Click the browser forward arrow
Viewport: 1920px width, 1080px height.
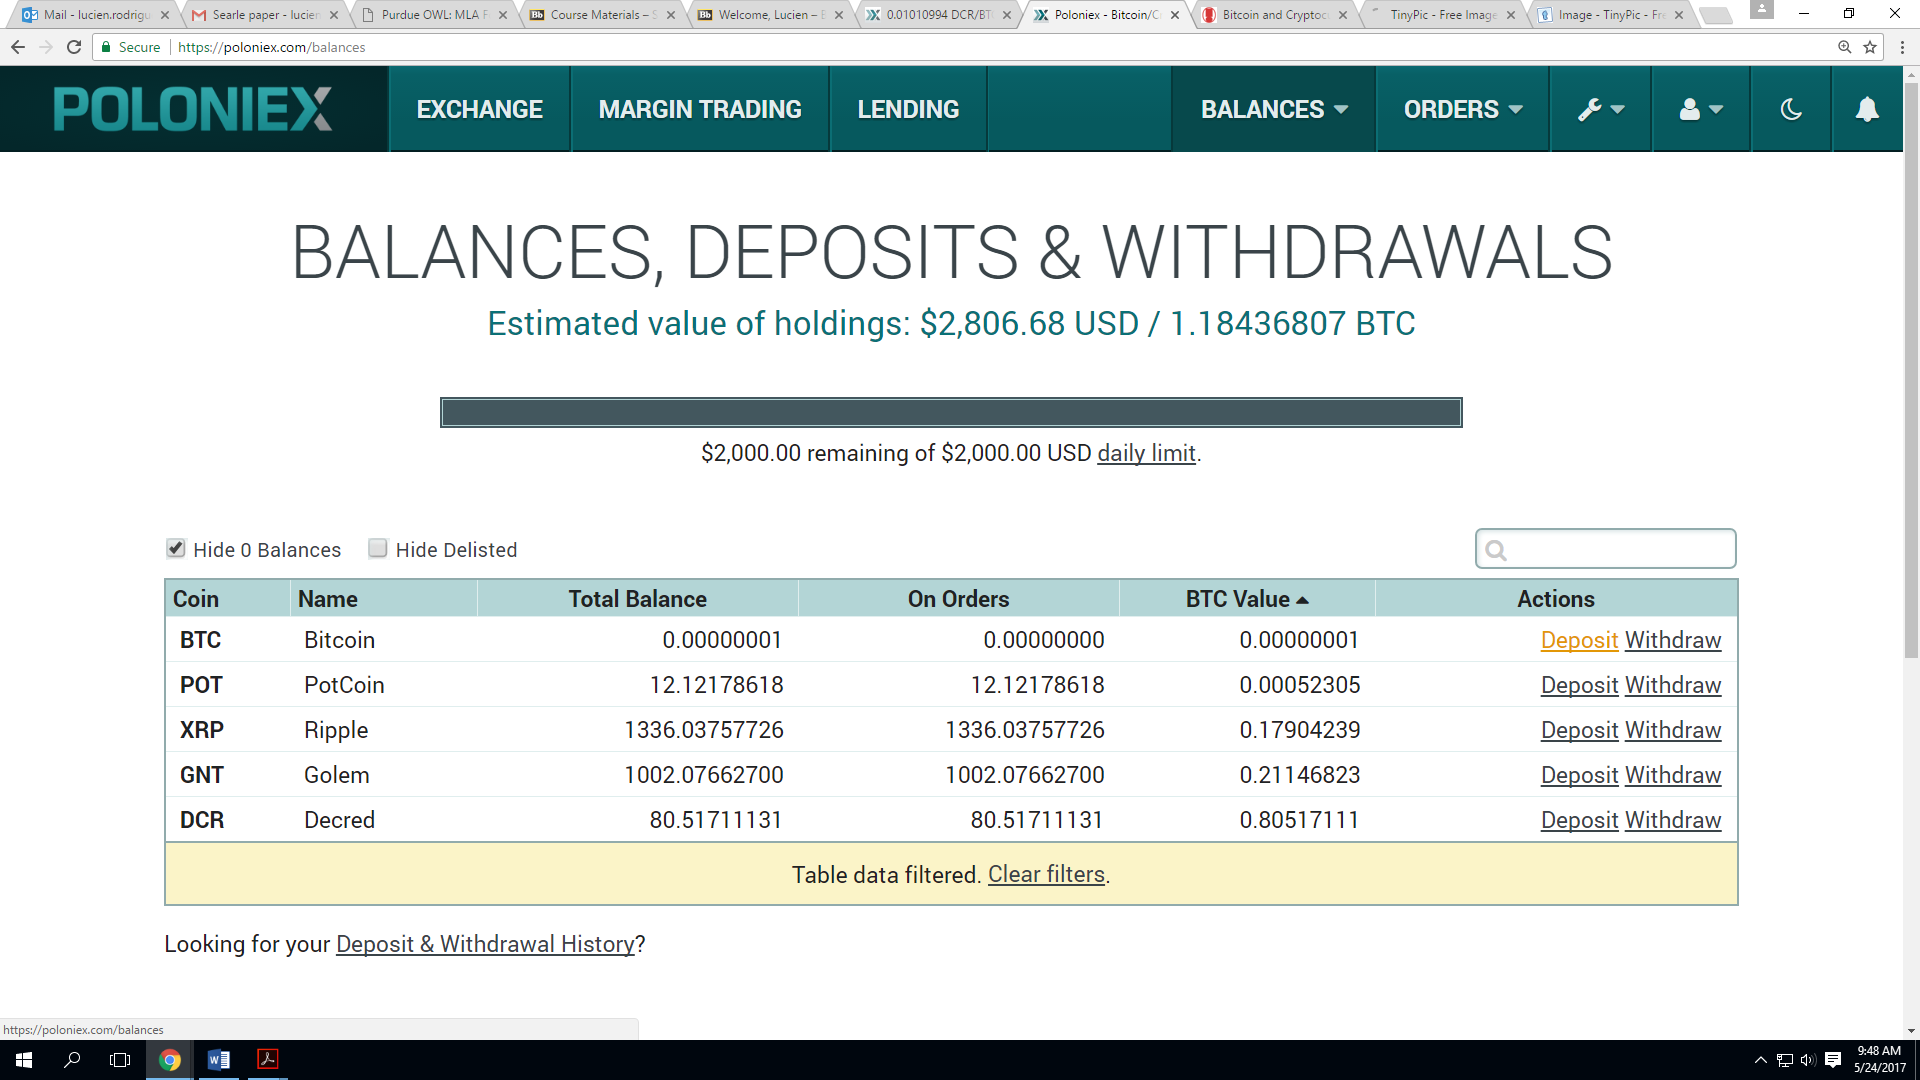tap(46, 47)
